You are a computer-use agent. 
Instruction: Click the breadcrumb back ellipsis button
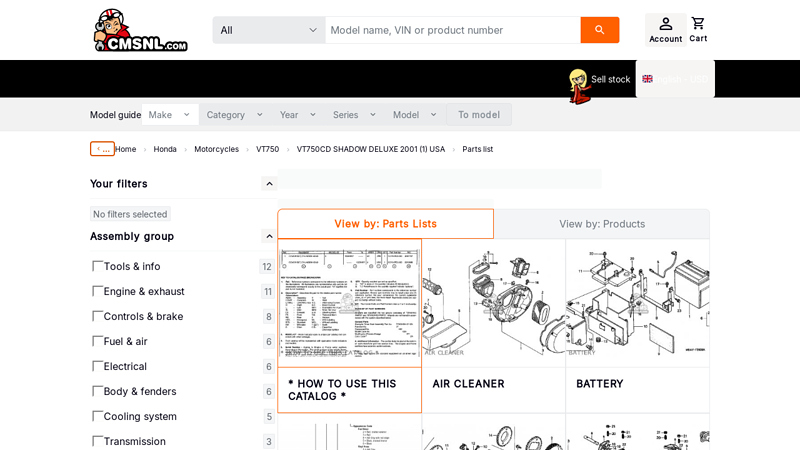(x=102, y=149)
